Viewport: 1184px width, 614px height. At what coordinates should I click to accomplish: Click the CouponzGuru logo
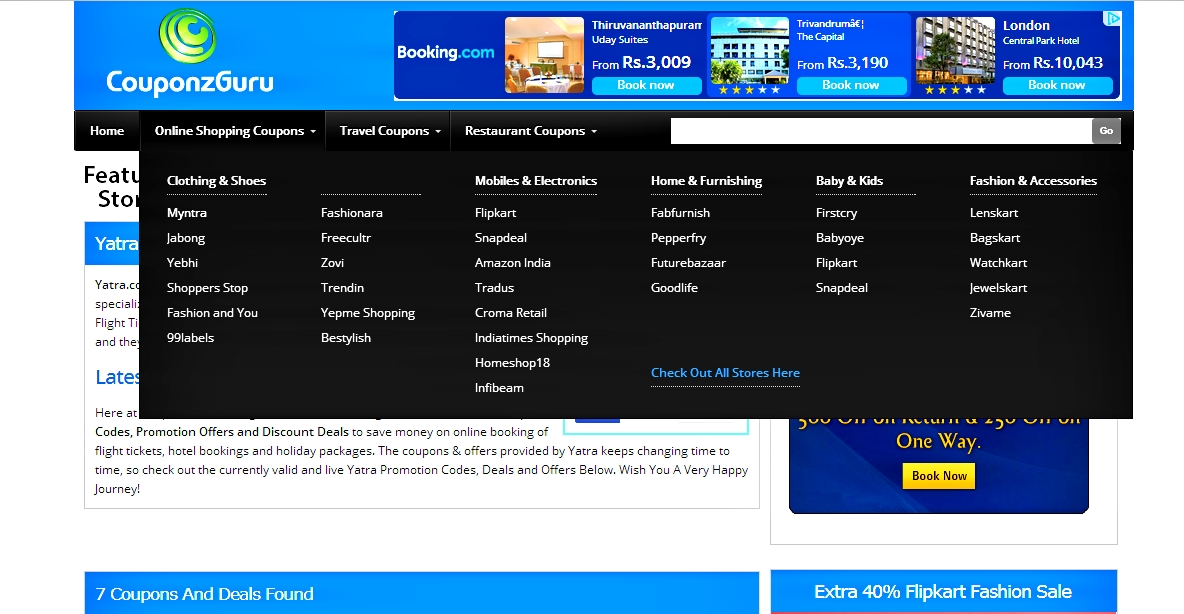[189, 52]
